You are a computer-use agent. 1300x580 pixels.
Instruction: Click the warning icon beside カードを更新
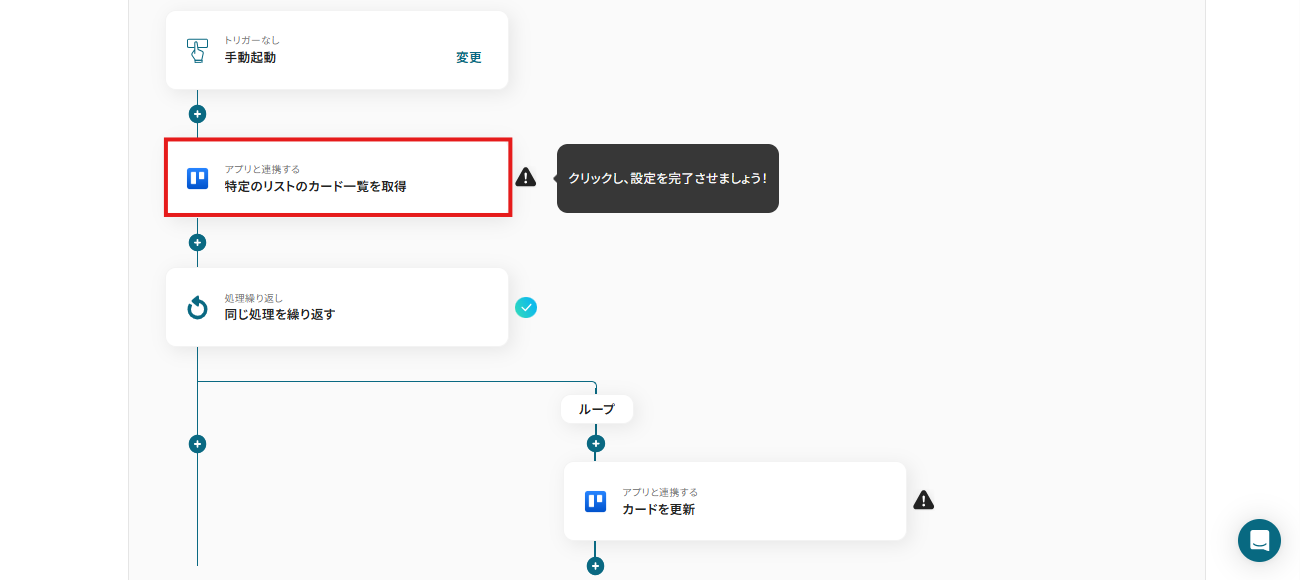click(924, 500)
